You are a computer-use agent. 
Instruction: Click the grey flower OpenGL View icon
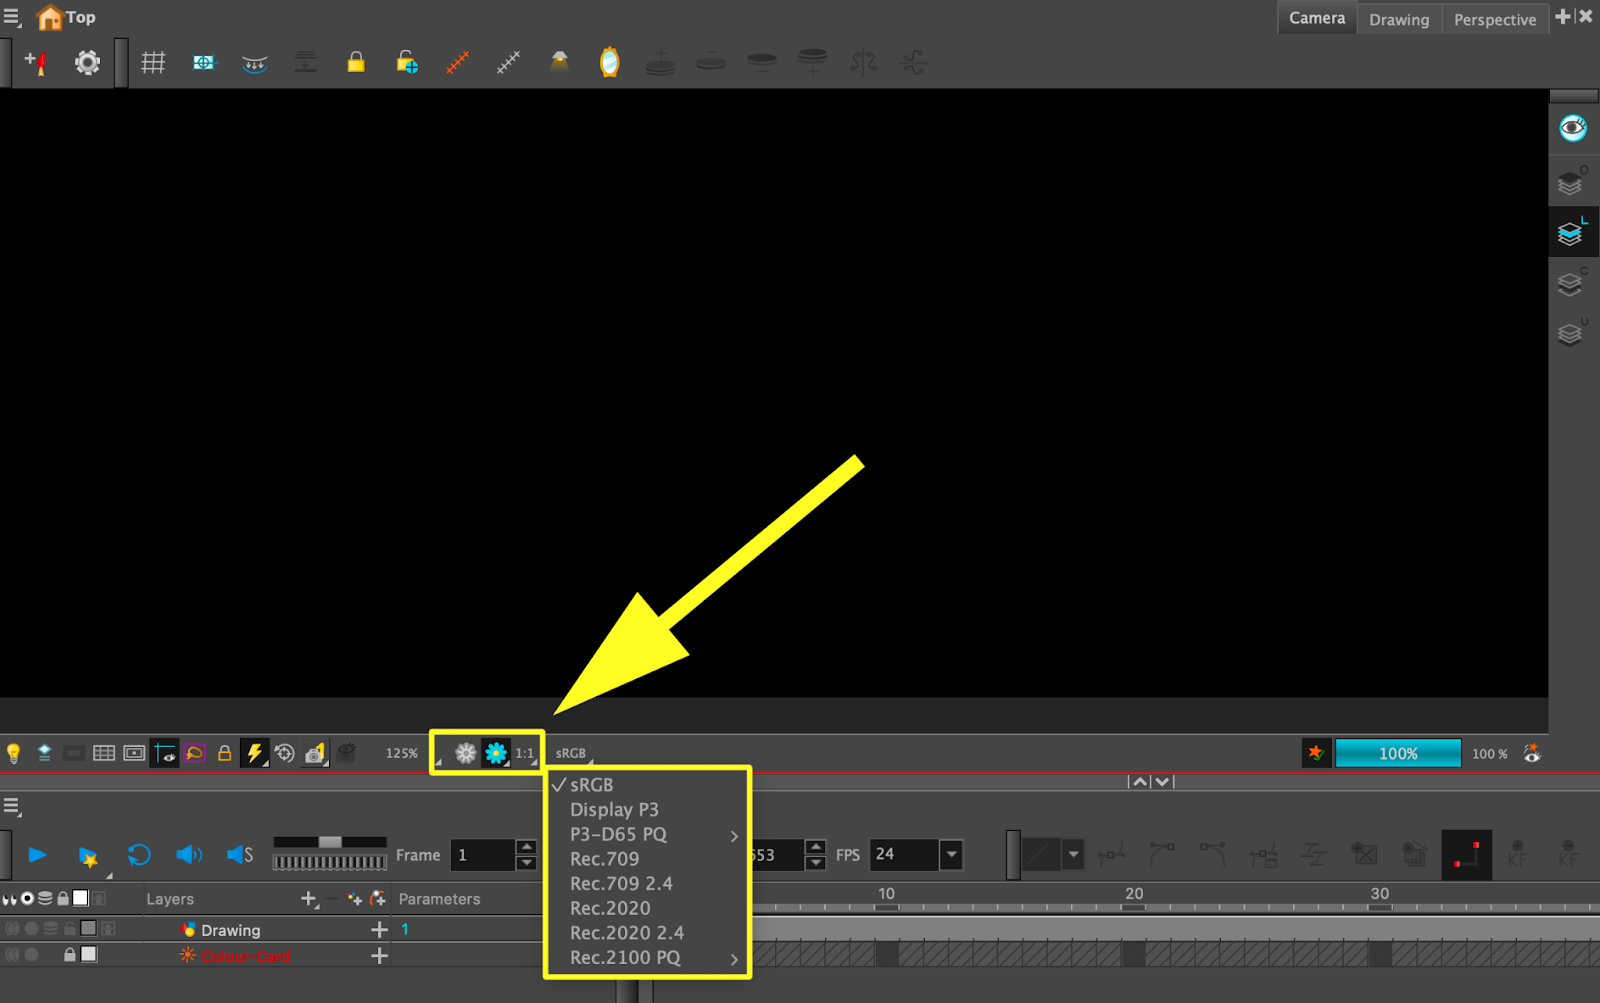pos(466,753)
